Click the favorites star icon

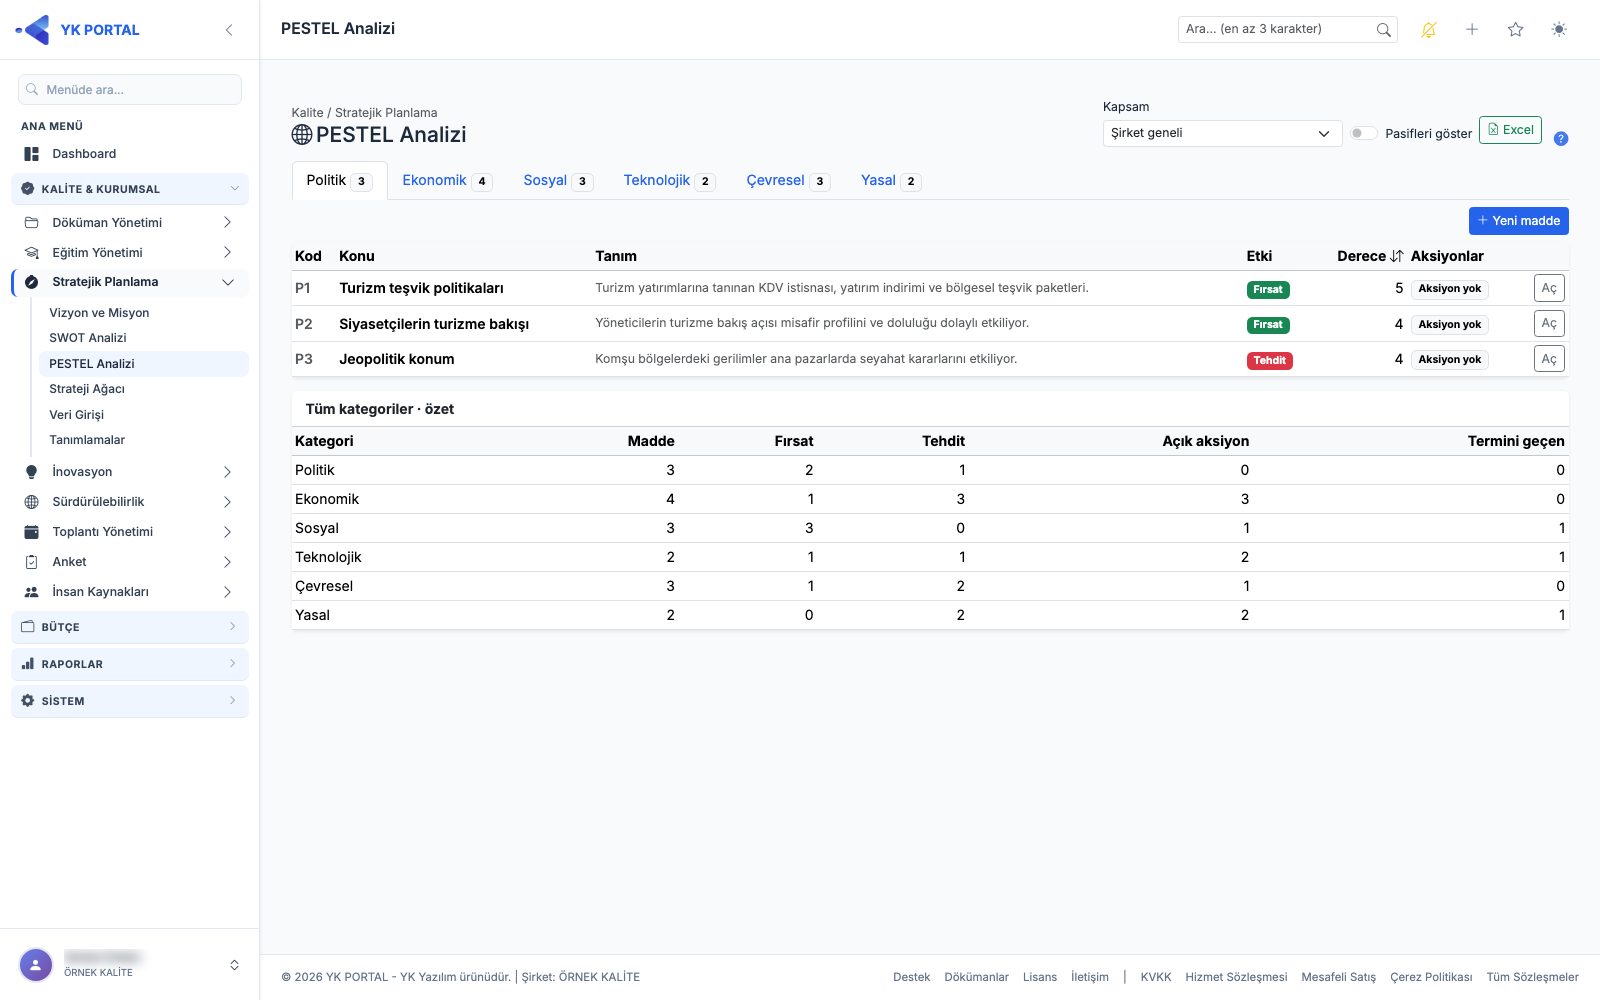pyautogui.click(x=1515, y=30)
